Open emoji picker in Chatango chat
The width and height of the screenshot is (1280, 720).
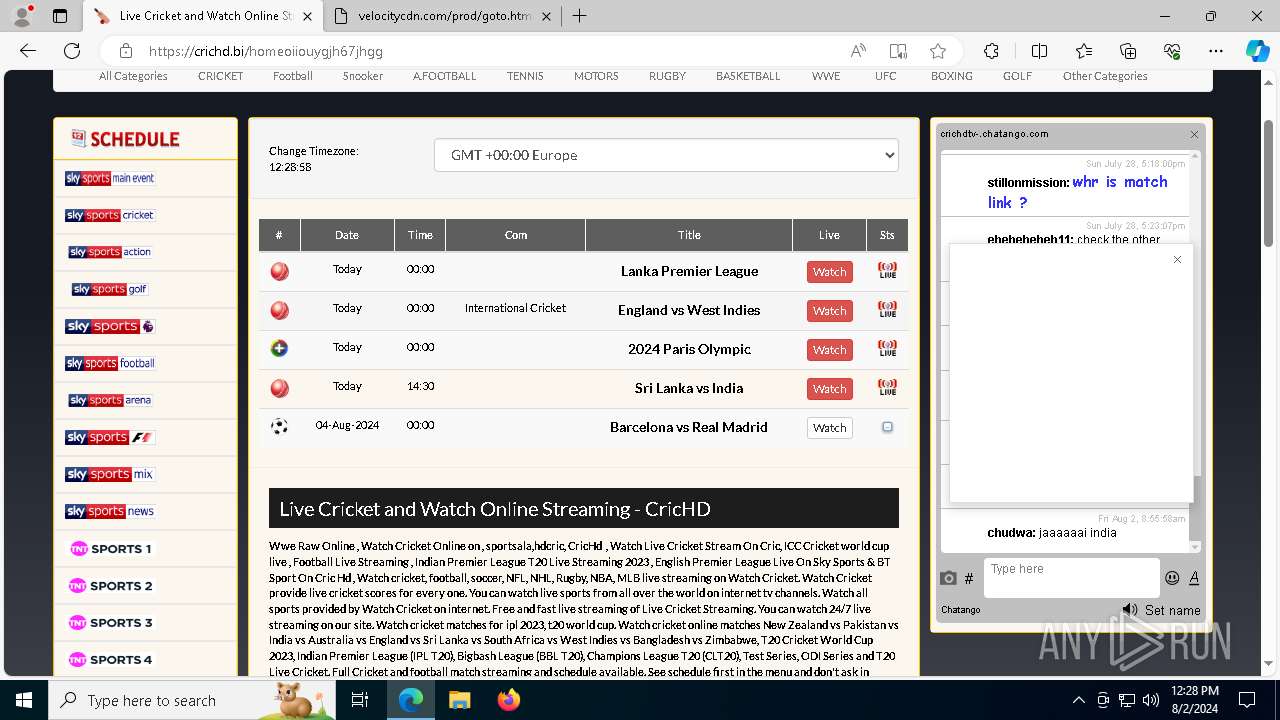(x=1172, y=577)
